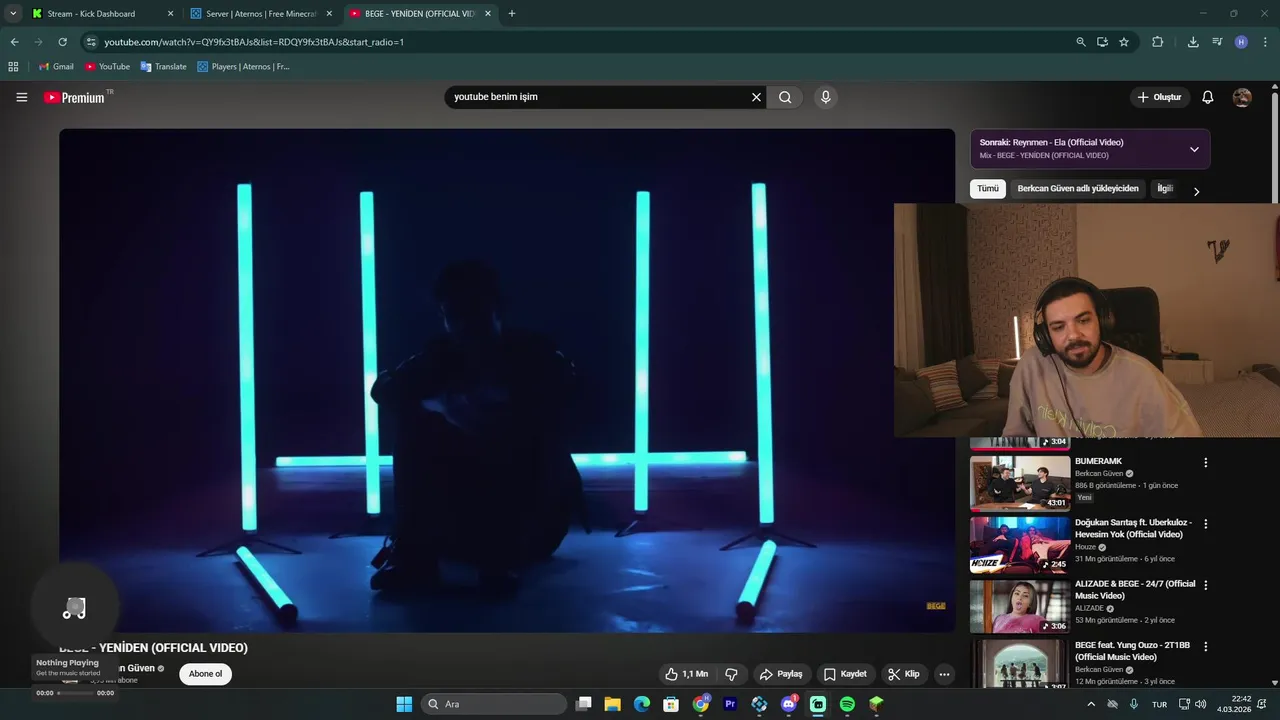Image resolution: width=1280 pixels, height=720 pixels.
Task: Reload the page in Chrome
Action: click(x=62, y=42)
